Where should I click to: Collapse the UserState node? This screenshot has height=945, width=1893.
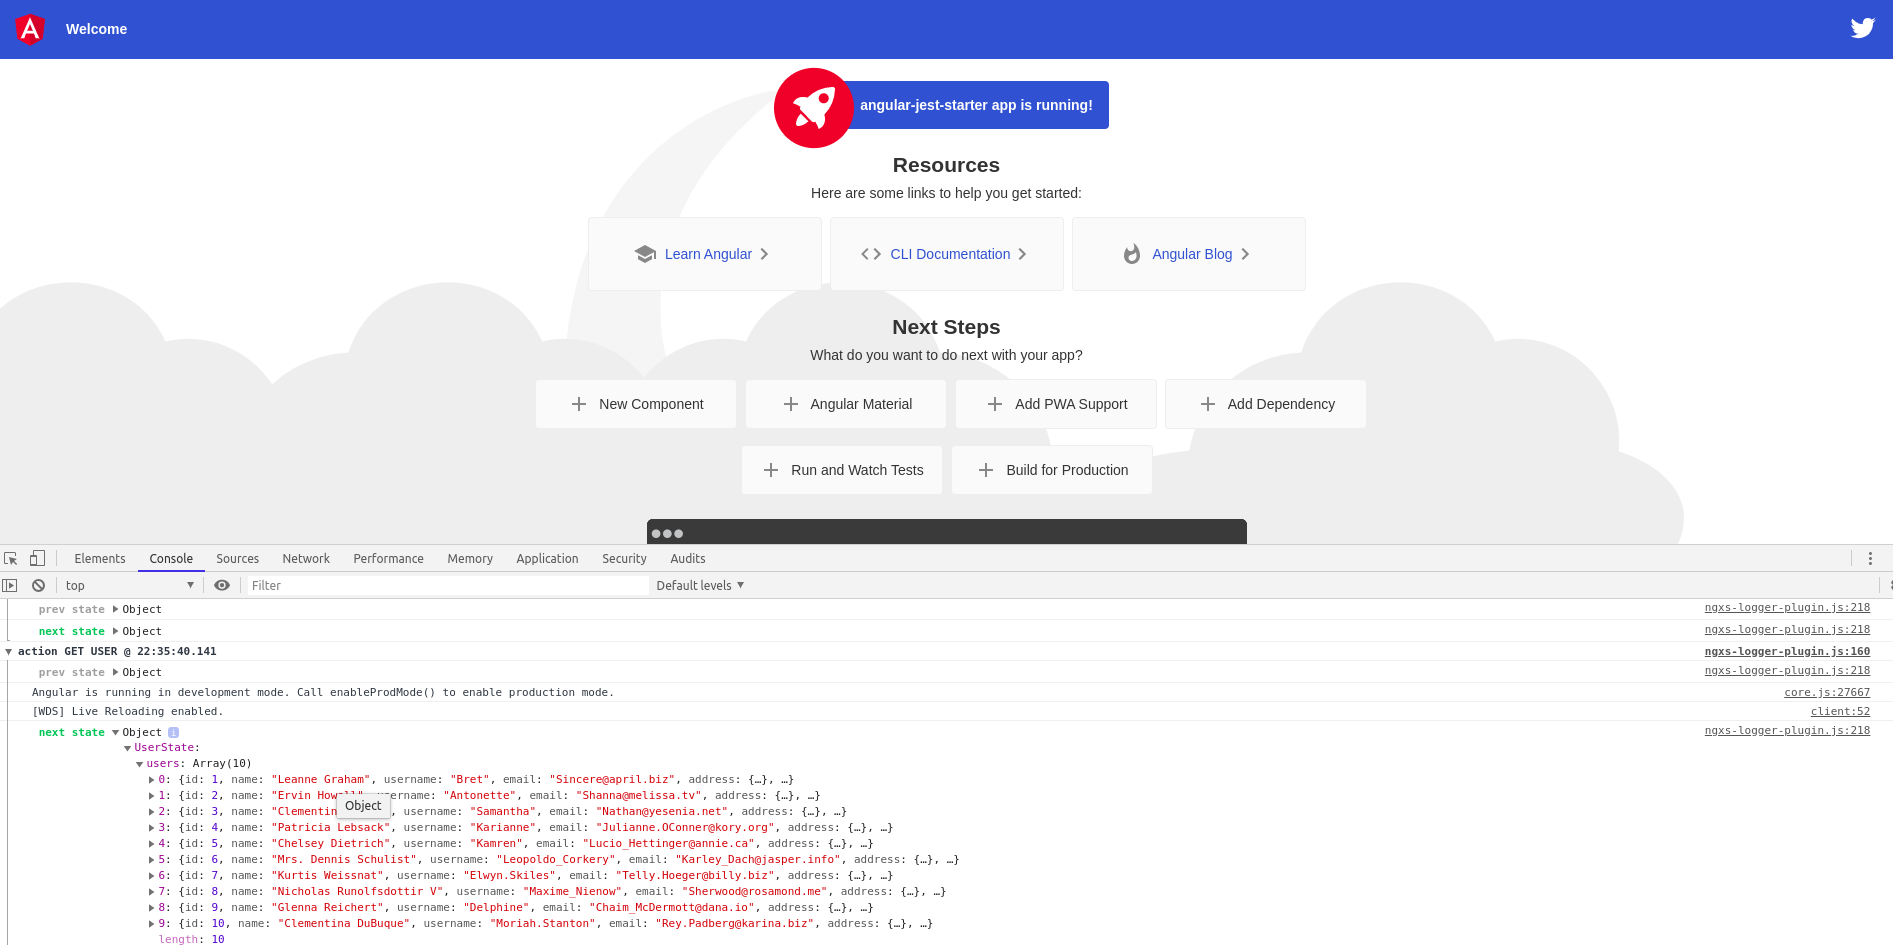[128, 748]
